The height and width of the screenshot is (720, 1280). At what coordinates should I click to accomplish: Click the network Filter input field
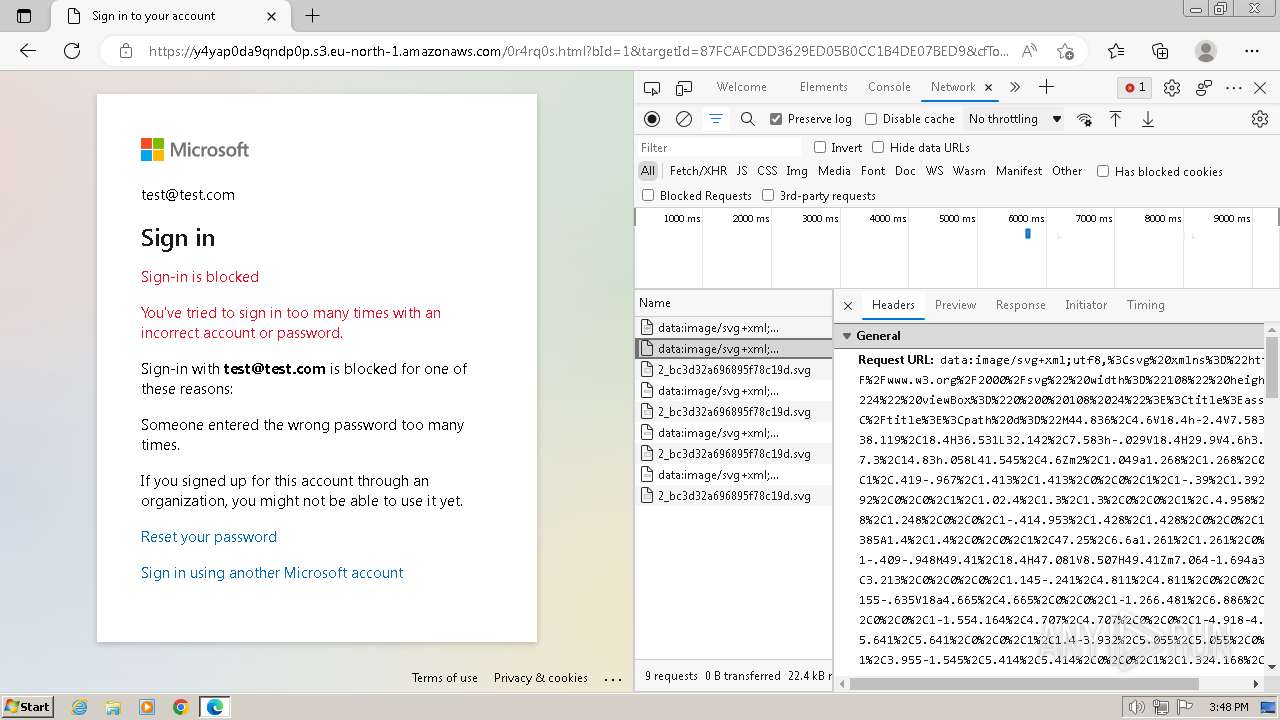pyautogui.click(x=720, y=147)
